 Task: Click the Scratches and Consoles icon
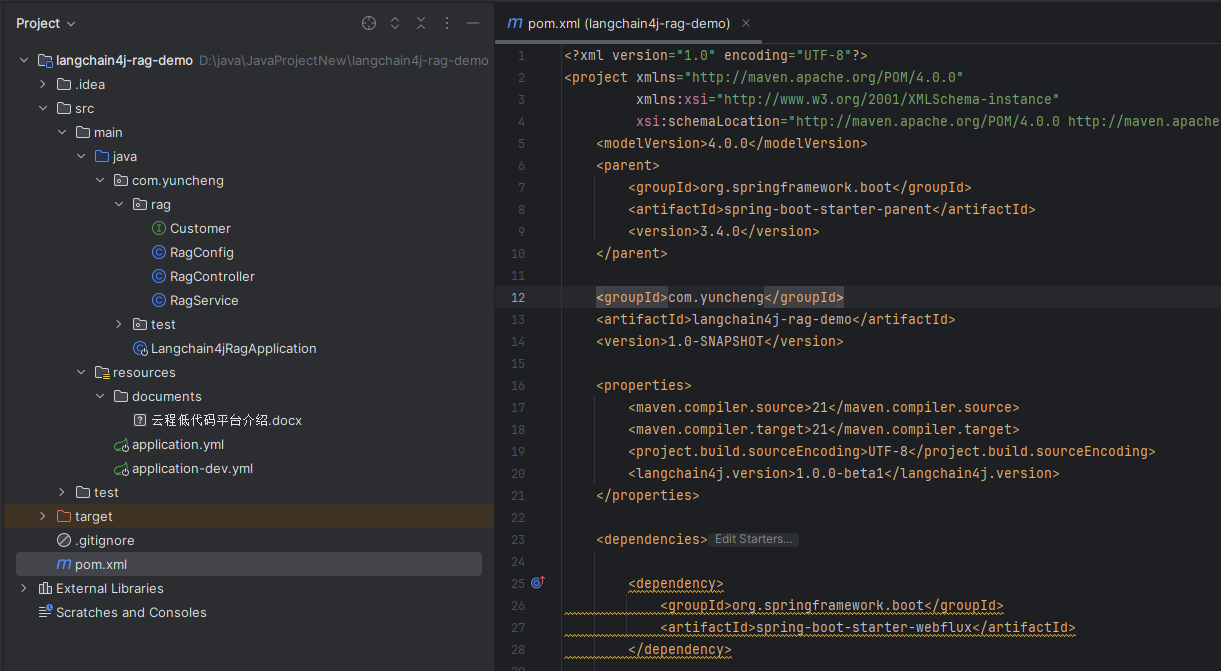click(x=45, y=612)
